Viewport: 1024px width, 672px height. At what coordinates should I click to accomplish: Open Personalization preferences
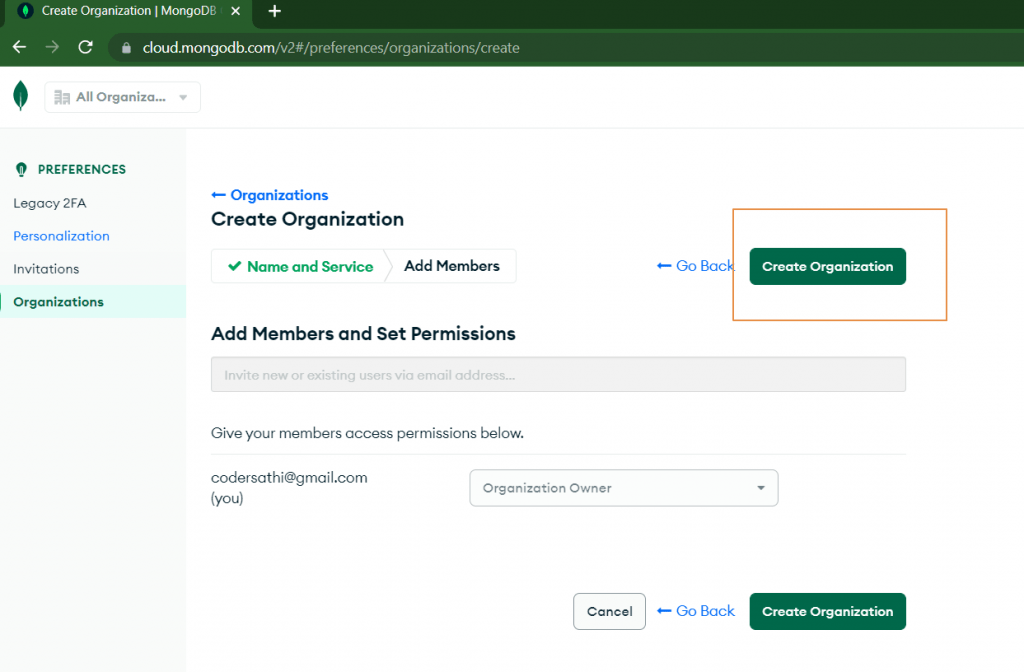point(61,236)
